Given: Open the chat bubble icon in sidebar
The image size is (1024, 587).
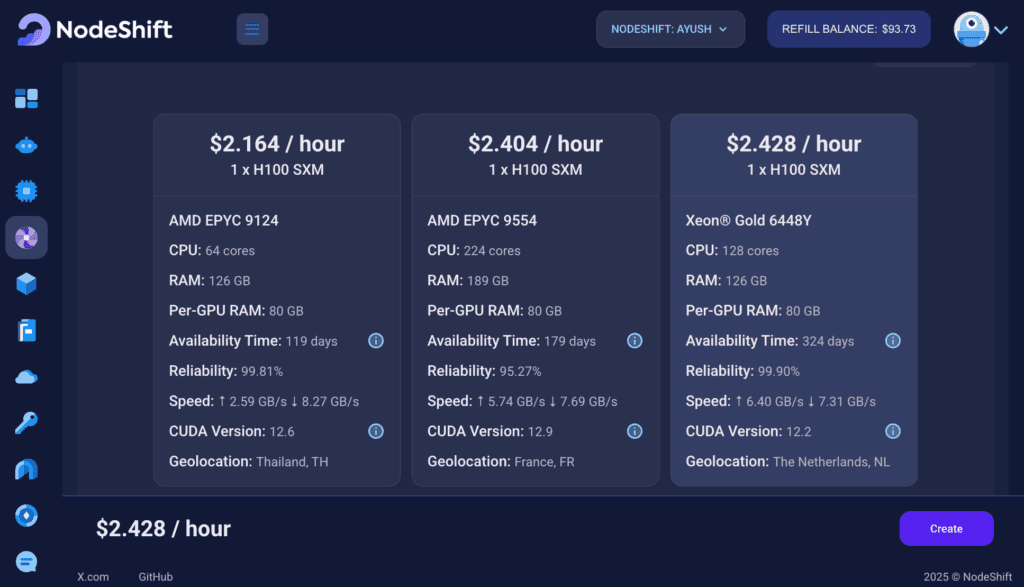Looking at the screenshot, I should [x=26, y=562].
